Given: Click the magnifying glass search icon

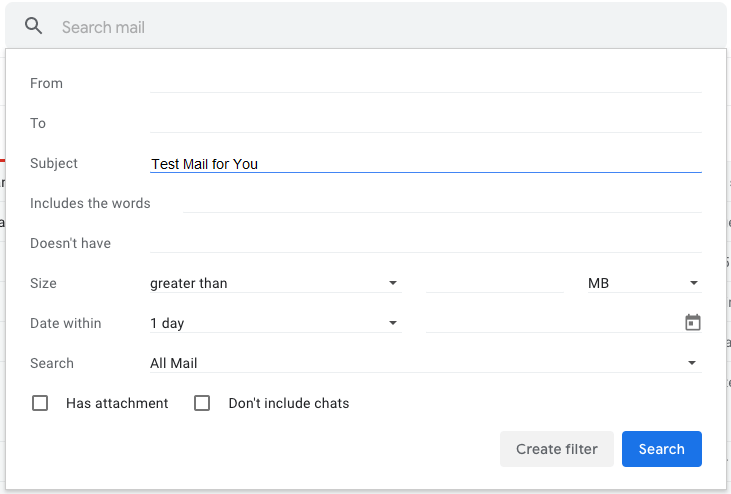Looking at the screenshot, I should point(34,26).
